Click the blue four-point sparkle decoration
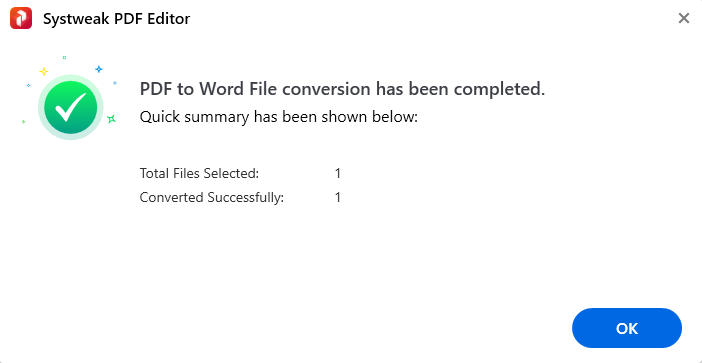The width and height of the screenshot is (702, 363). [x=98, y=69]
